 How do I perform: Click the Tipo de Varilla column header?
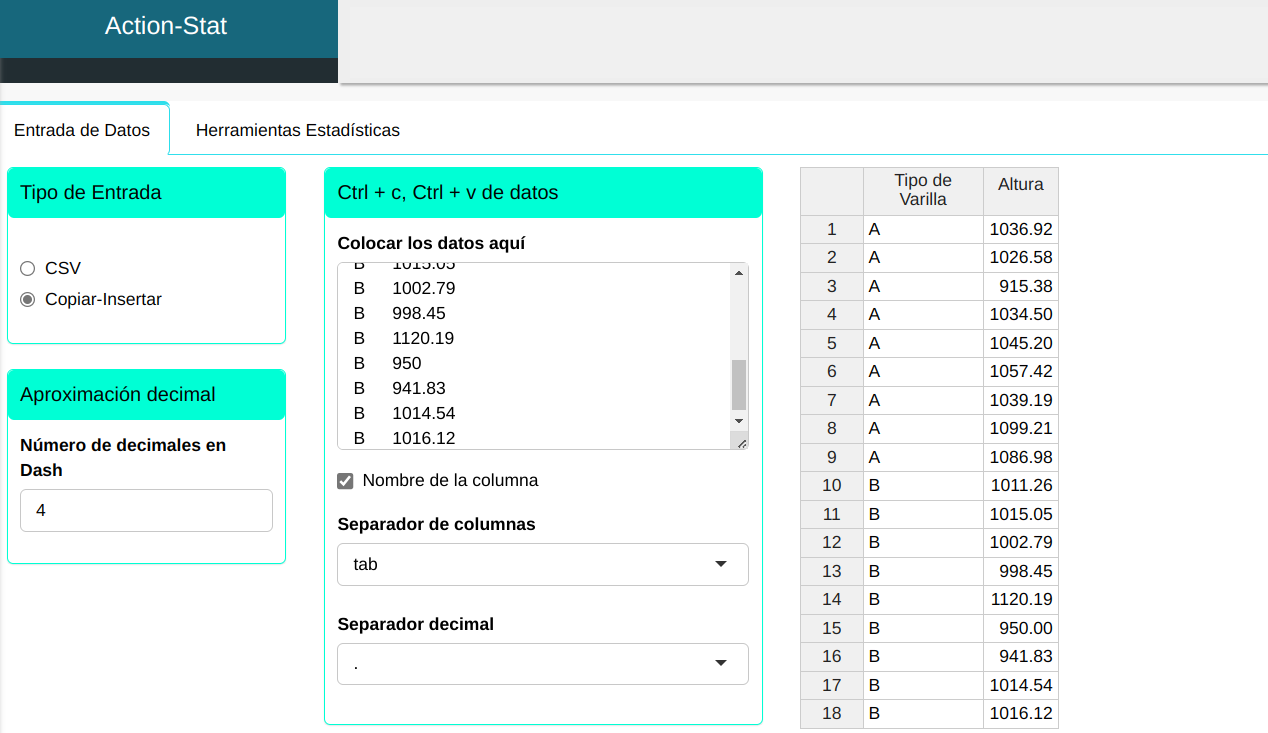pos(922,190)
